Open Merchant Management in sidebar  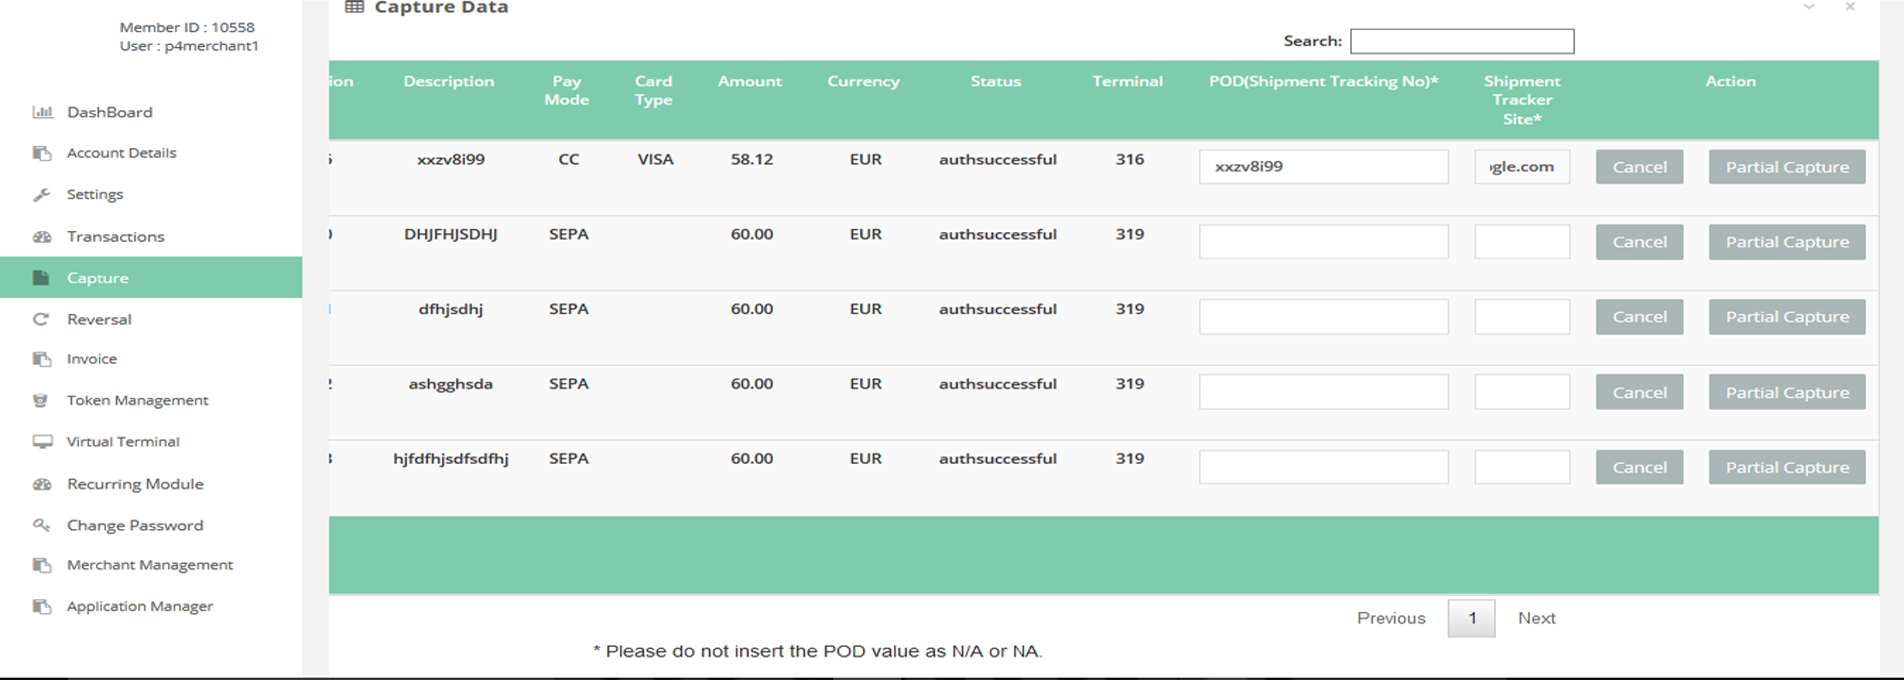tap(150, 565)
